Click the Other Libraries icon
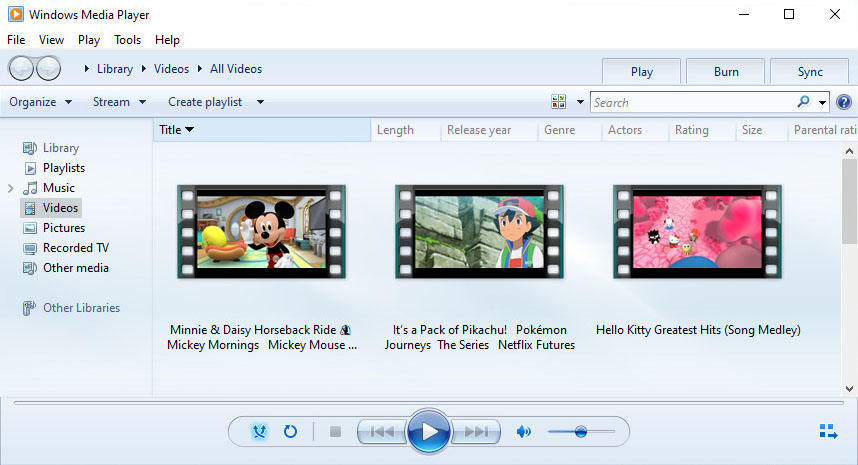858x465 pixels. tap(29, 309)
